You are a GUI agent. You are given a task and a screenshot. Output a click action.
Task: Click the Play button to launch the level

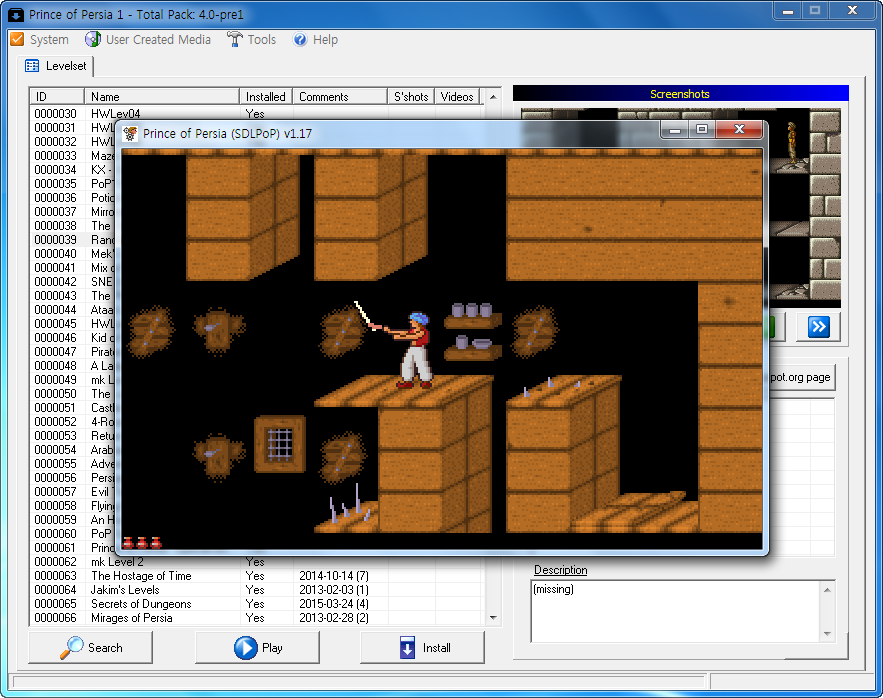[257, 647]
